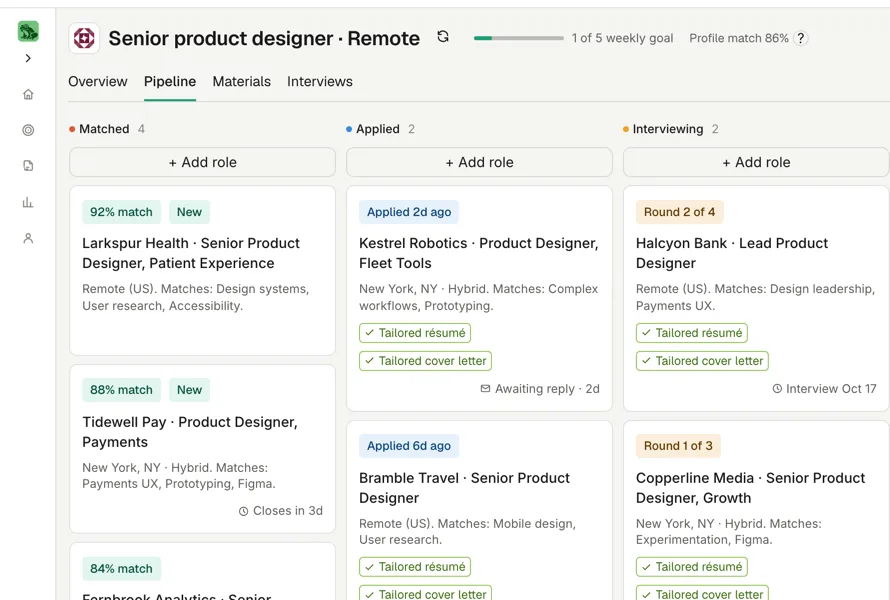Click the Closes in 3d text
This screenshot has height=600, width=890.
click(x=288, y=511)
